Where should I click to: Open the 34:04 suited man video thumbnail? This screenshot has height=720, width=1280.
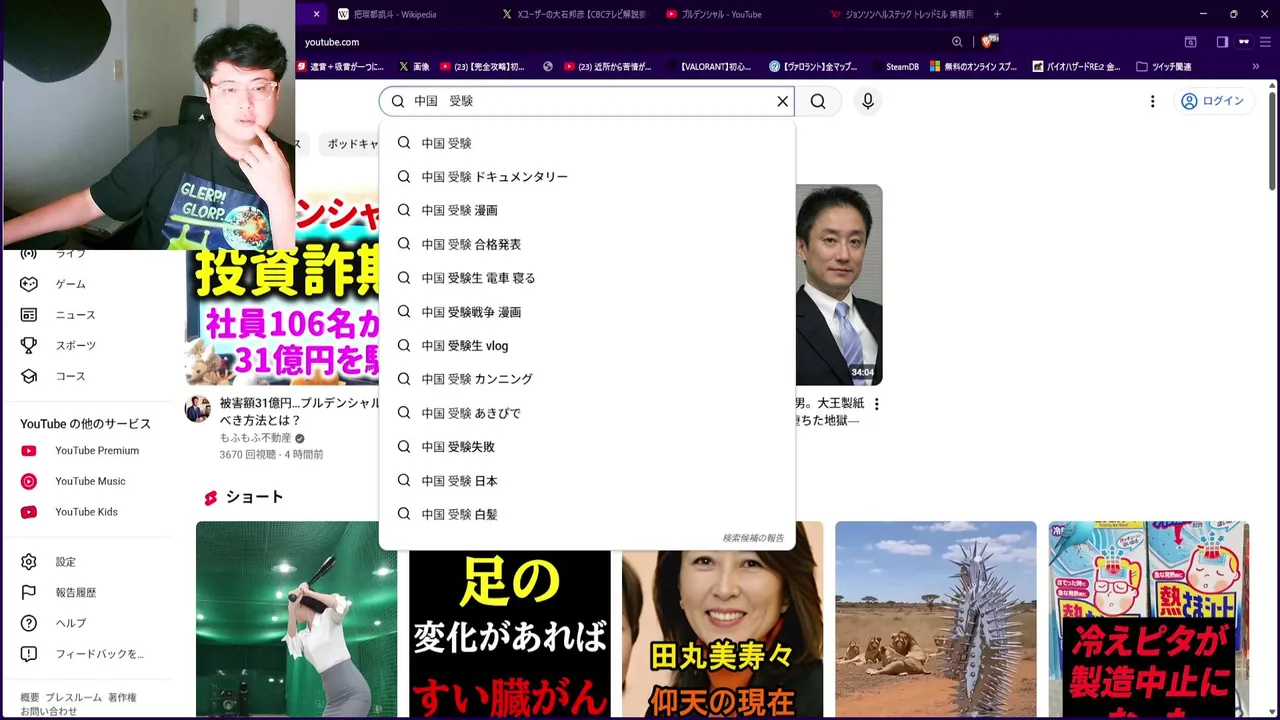839,285
